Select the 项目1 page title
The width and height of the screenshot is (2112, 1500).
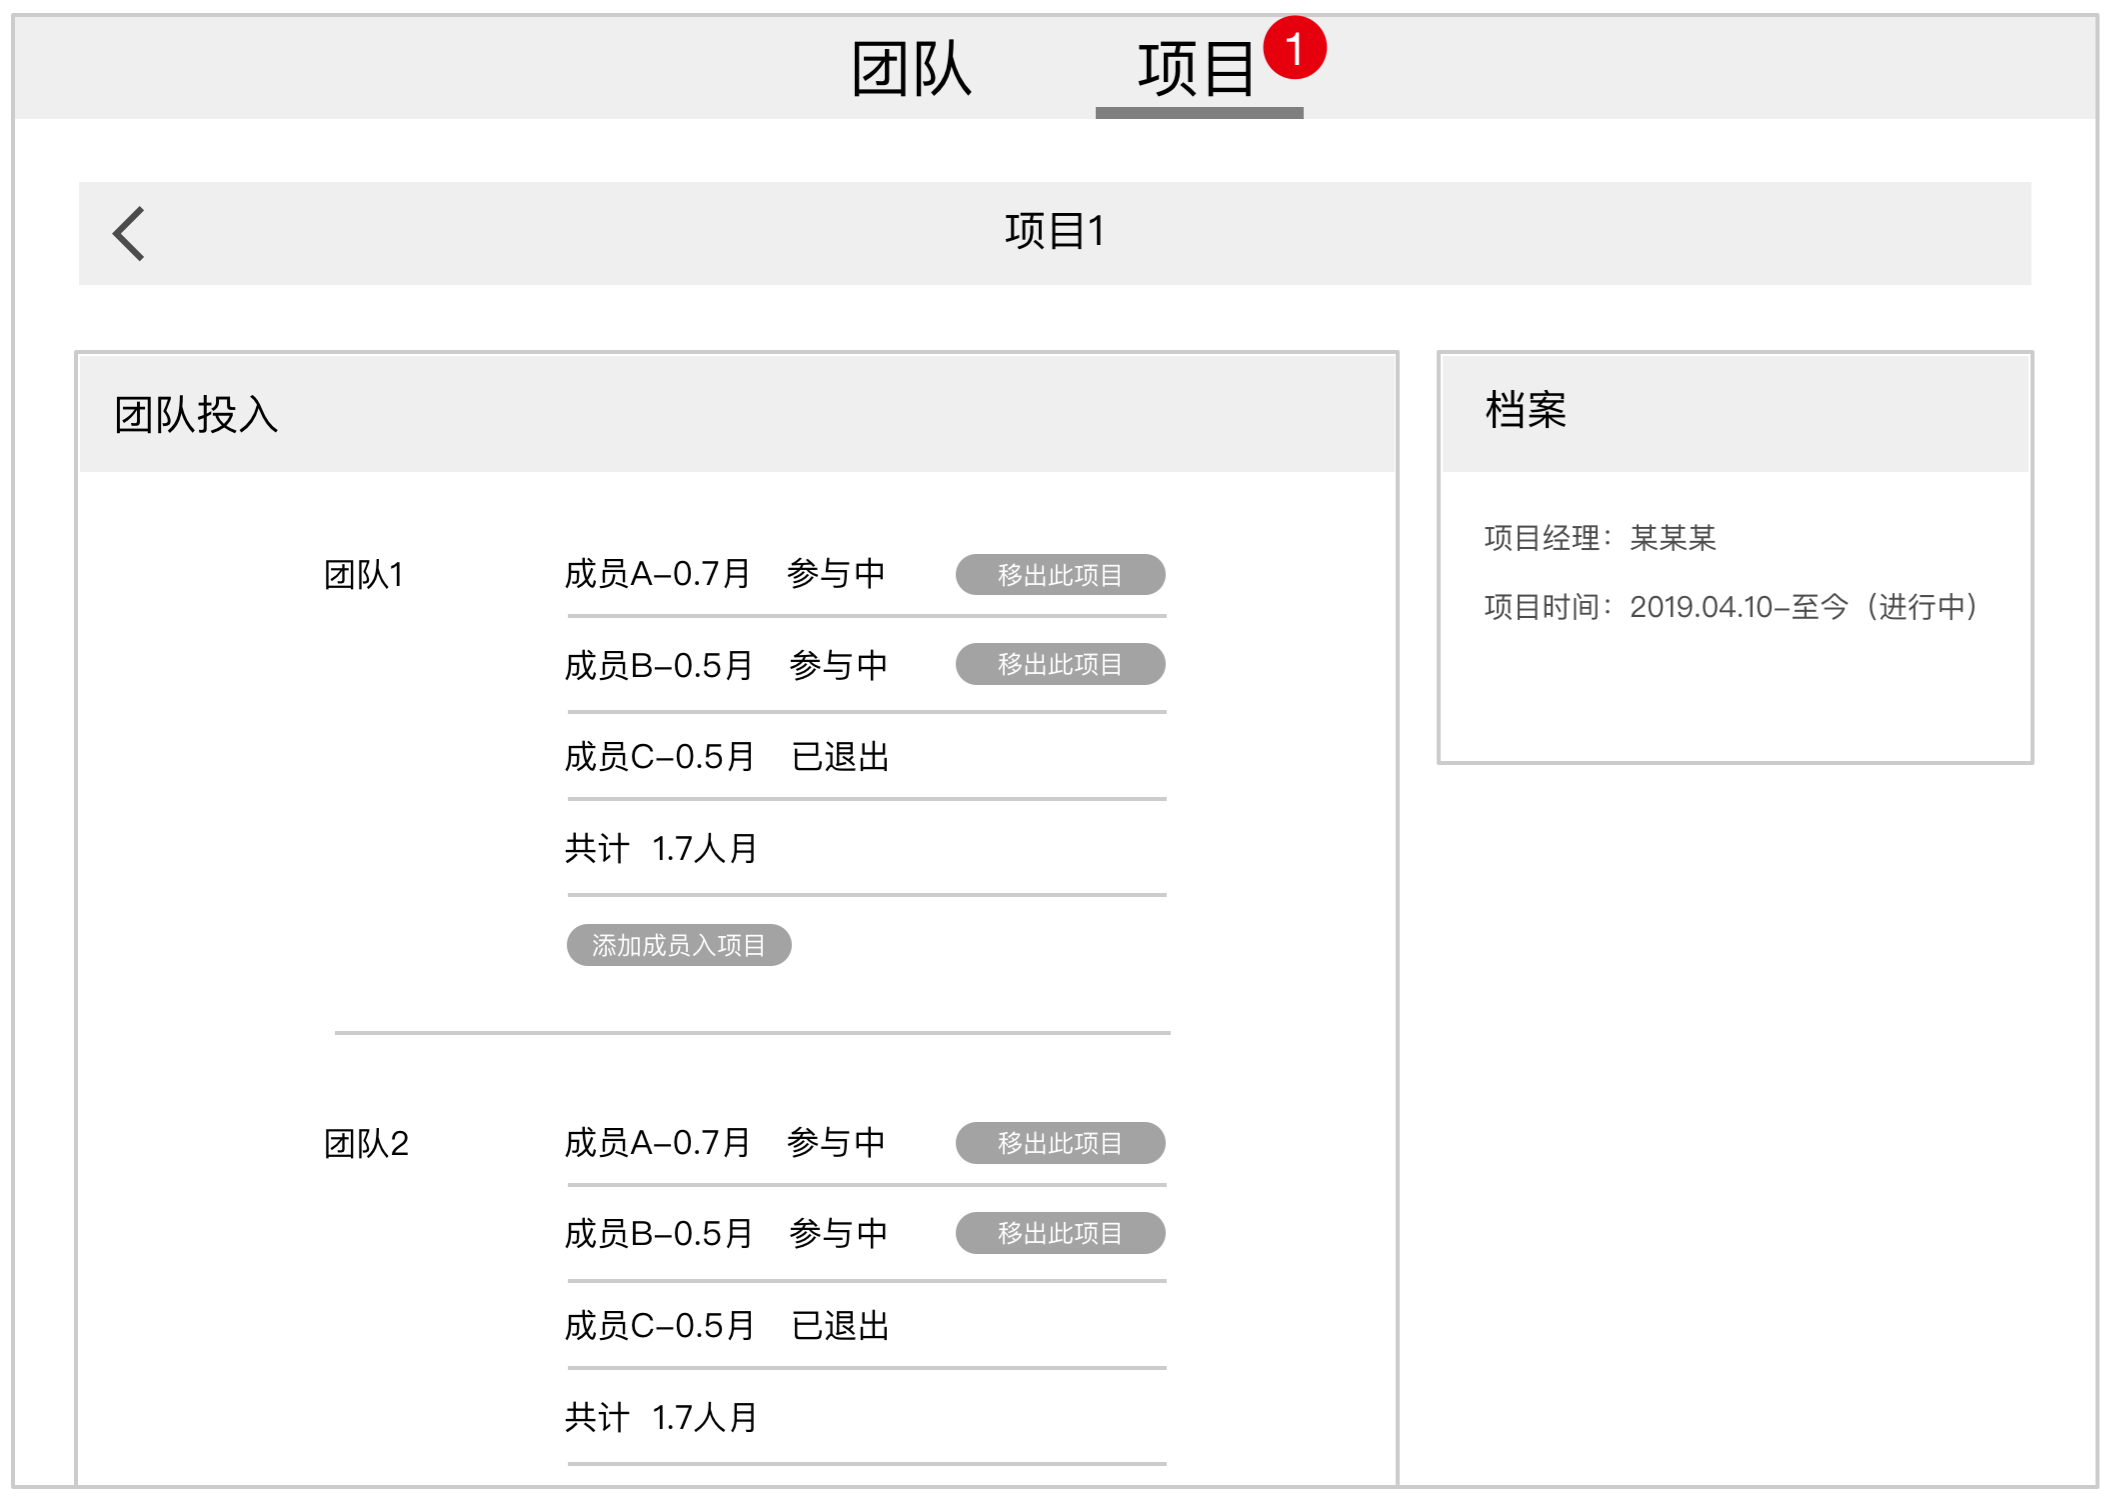point(1055,231)
